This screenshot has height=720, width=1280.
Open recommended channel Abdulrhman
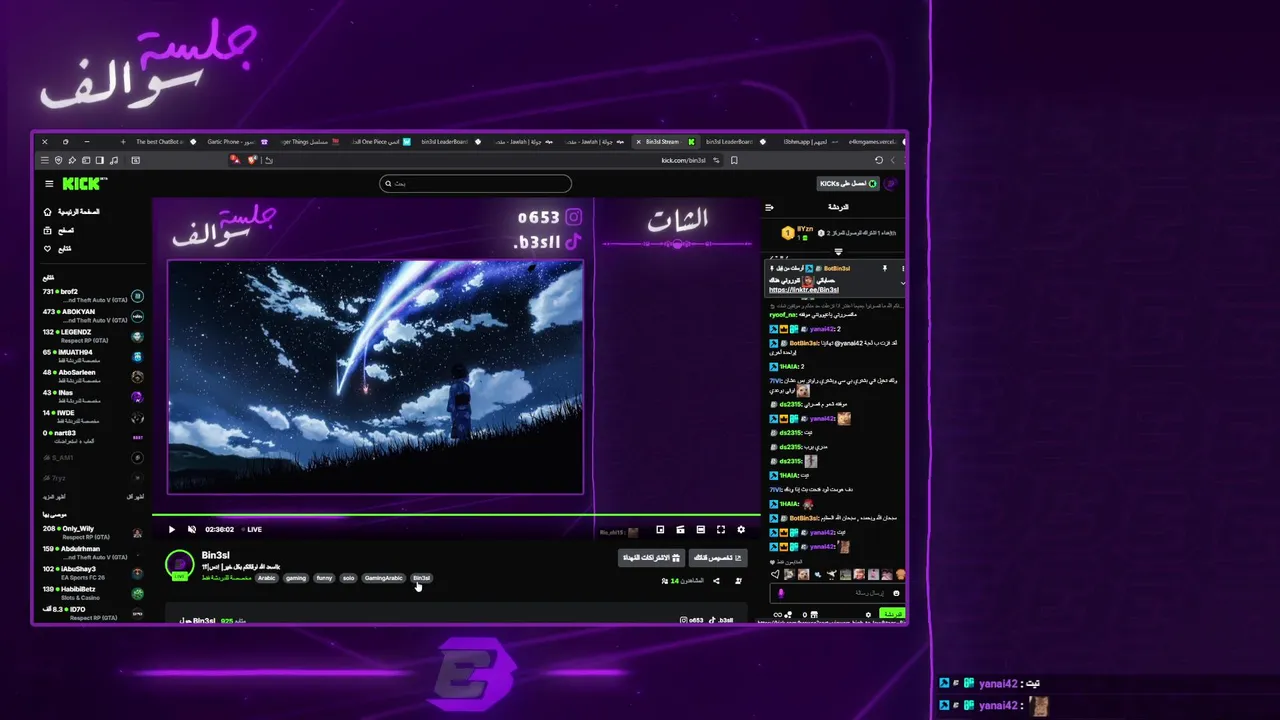point(93,552)
